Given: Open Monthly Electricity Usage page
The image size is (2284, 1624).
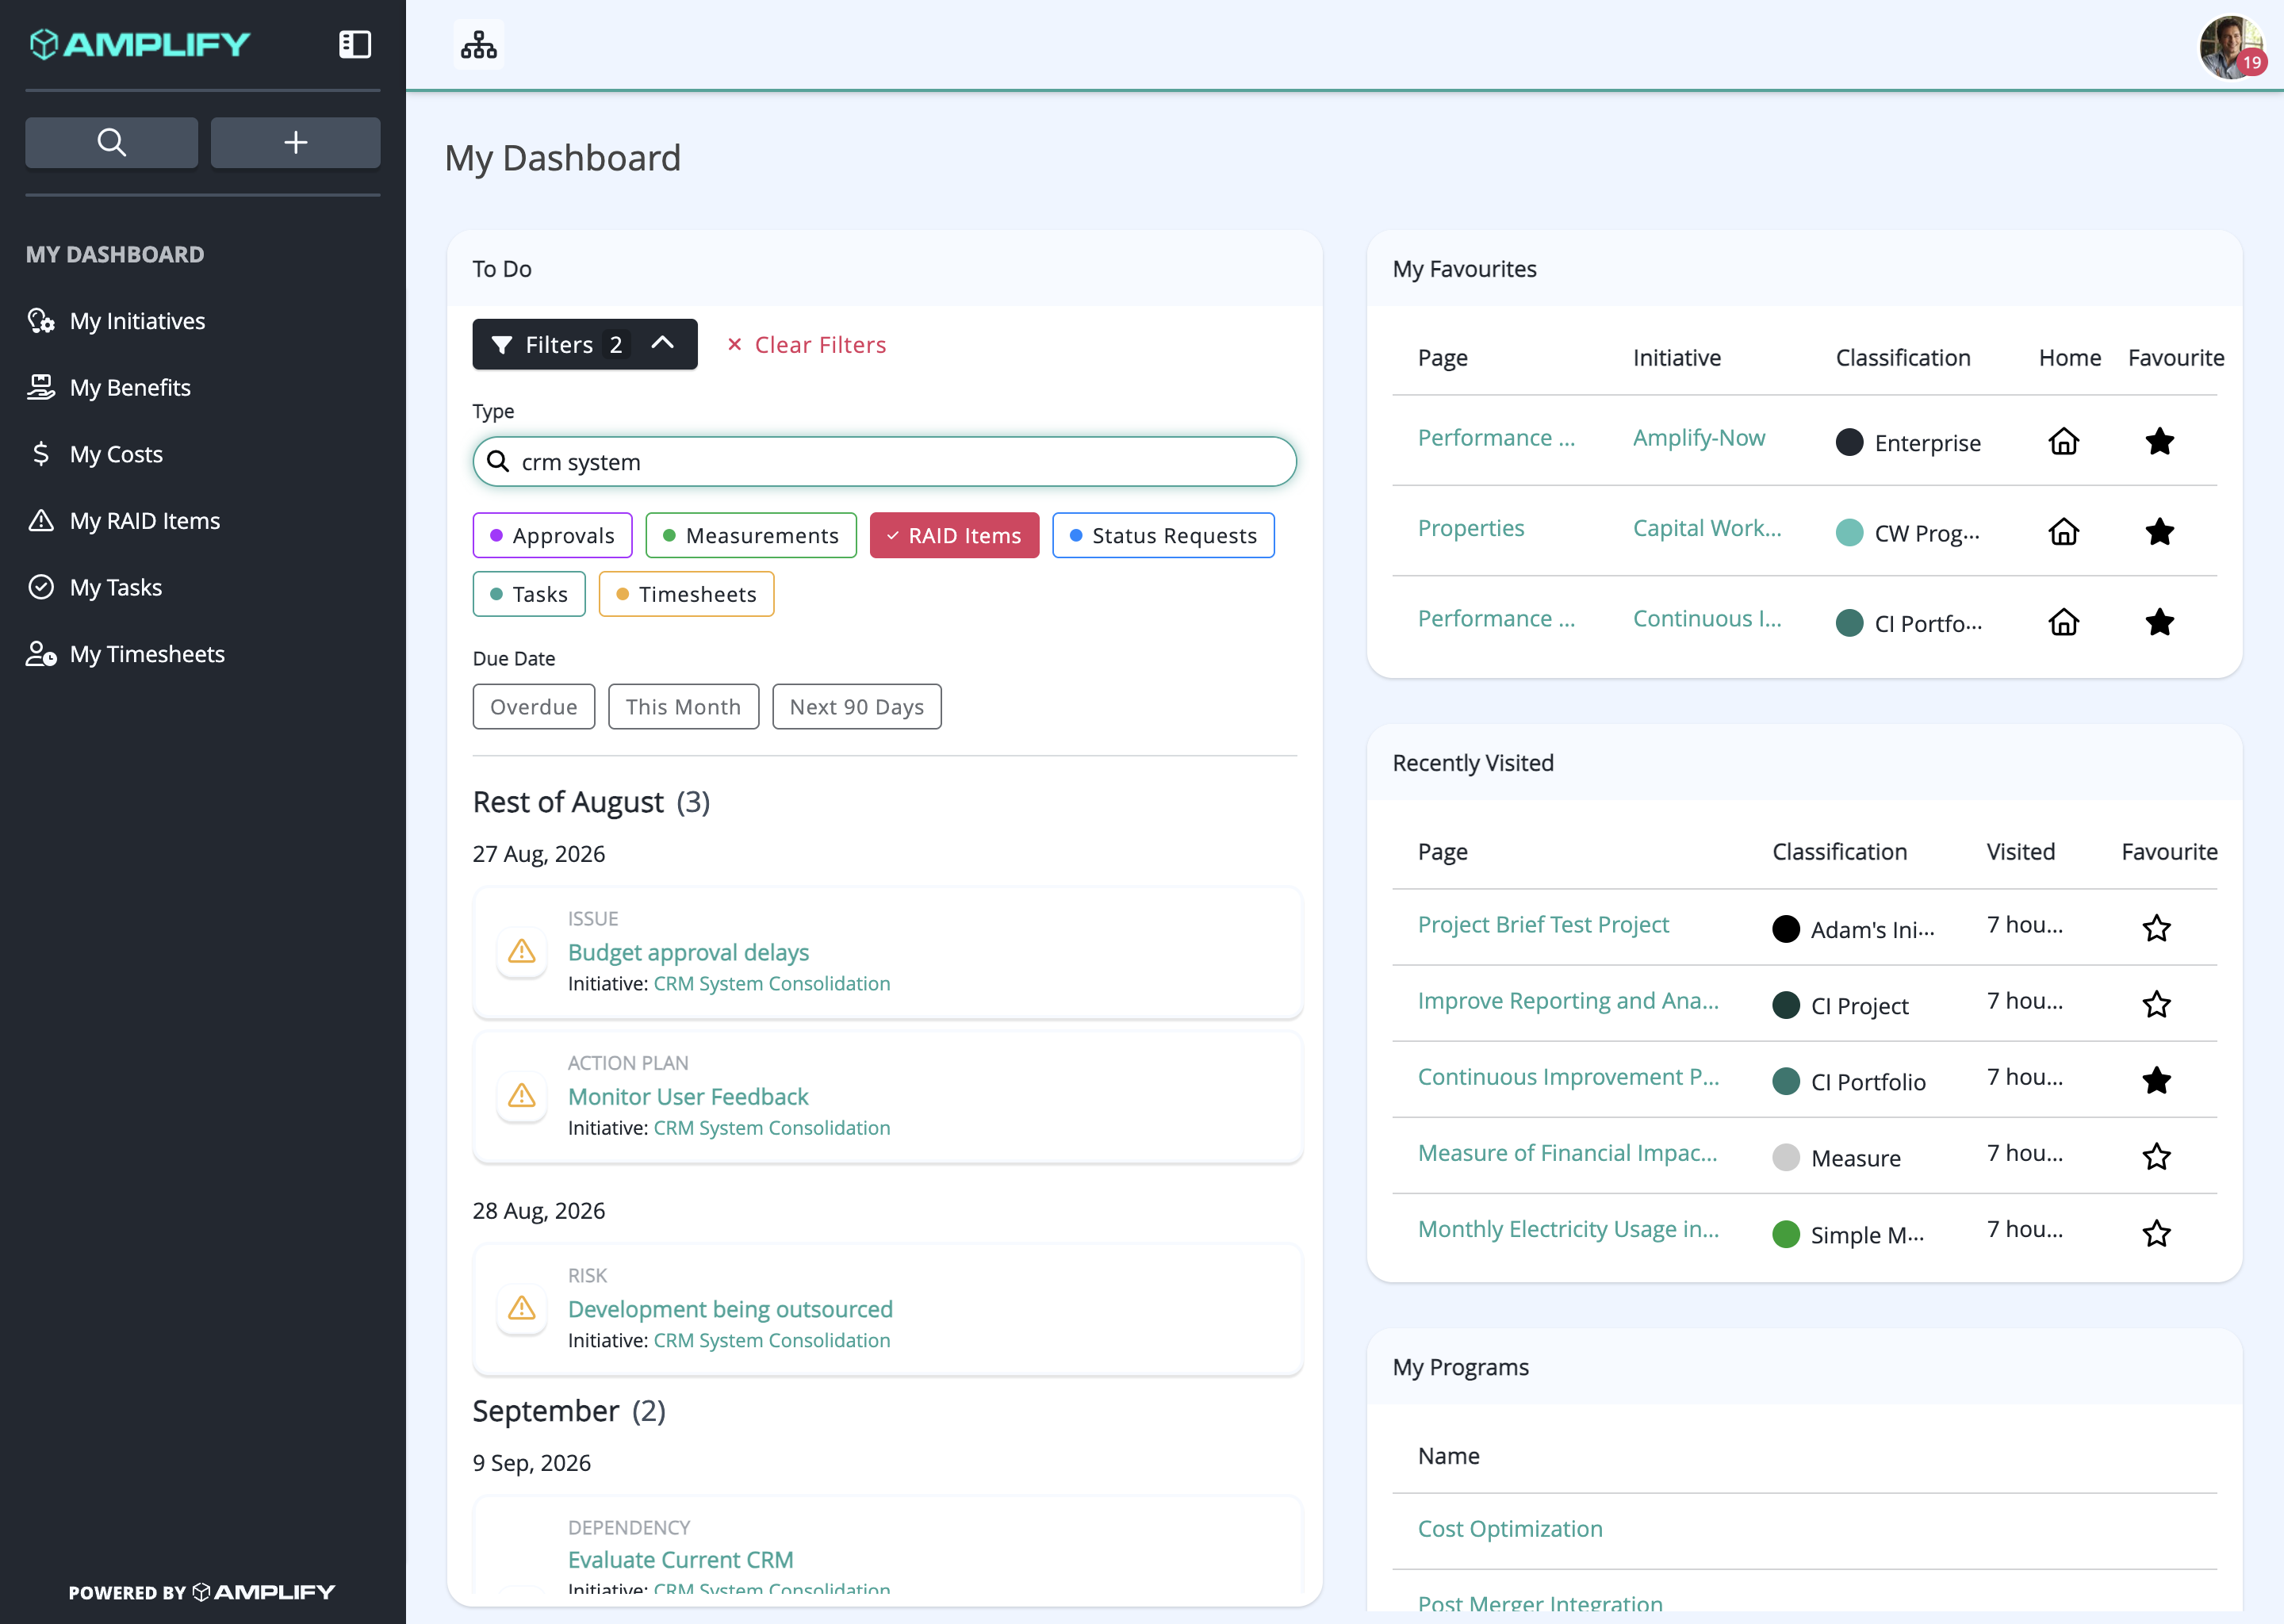Looking at the screenshot, I should (x=1568, y=1229).
